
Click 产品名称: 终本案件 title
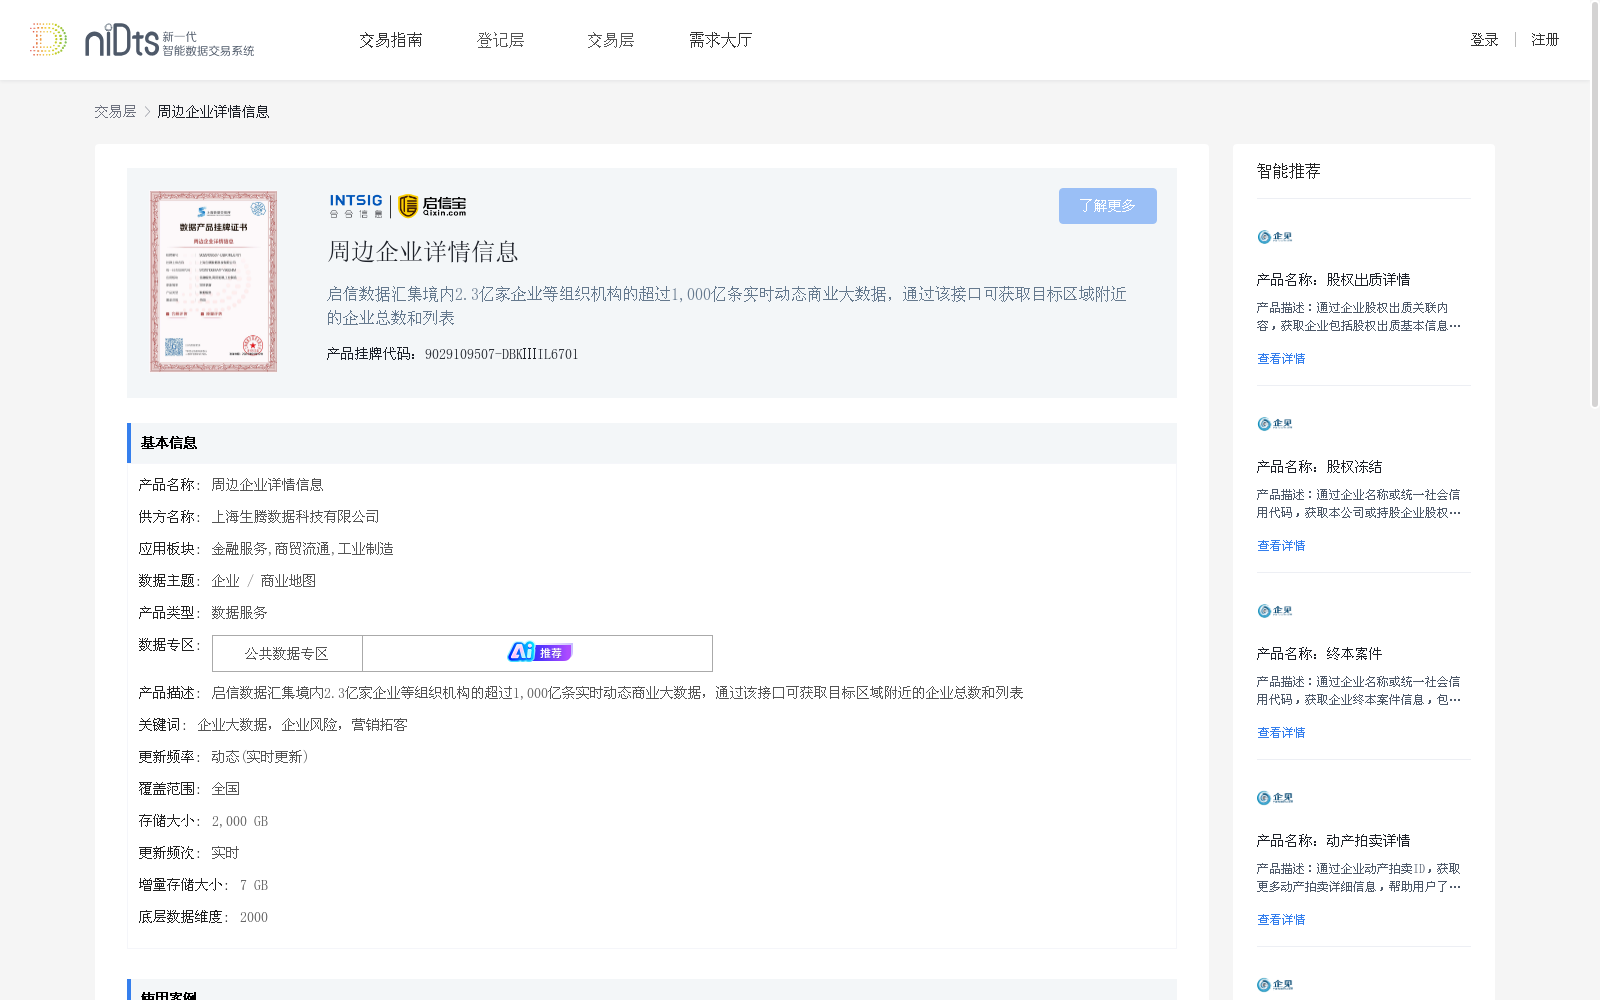1319,654
